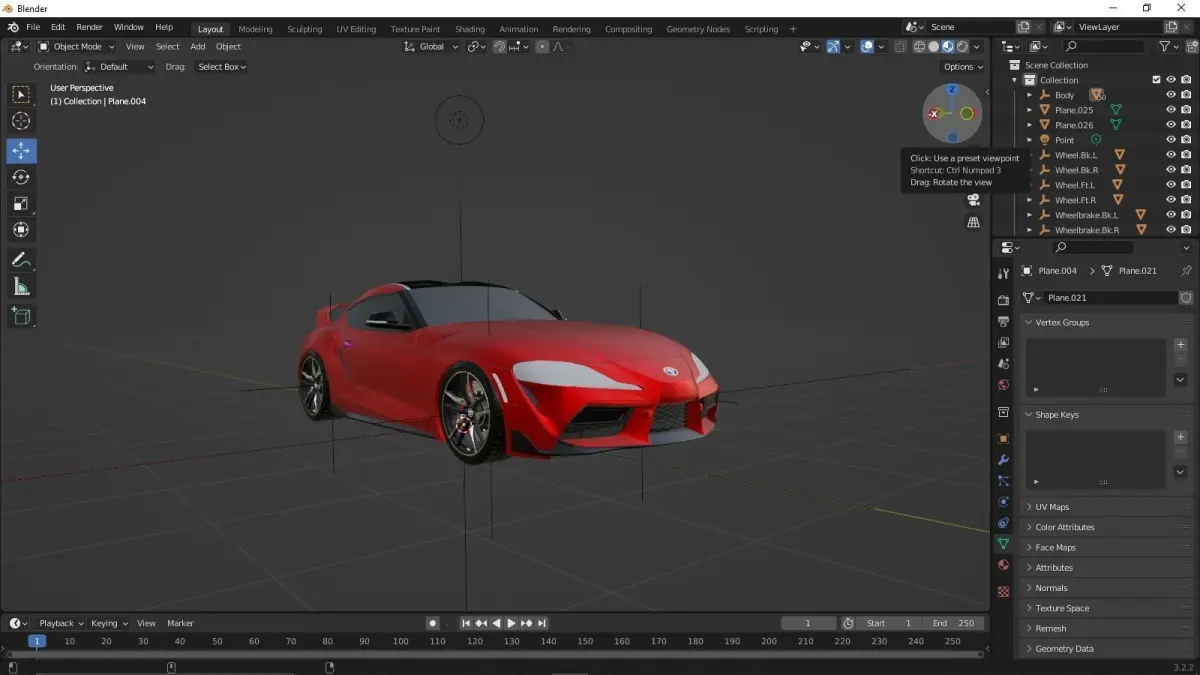The height and width of the screenshot is (675, 1200).
Task: Expand the Normals panel
Action: pos(1107,588)
